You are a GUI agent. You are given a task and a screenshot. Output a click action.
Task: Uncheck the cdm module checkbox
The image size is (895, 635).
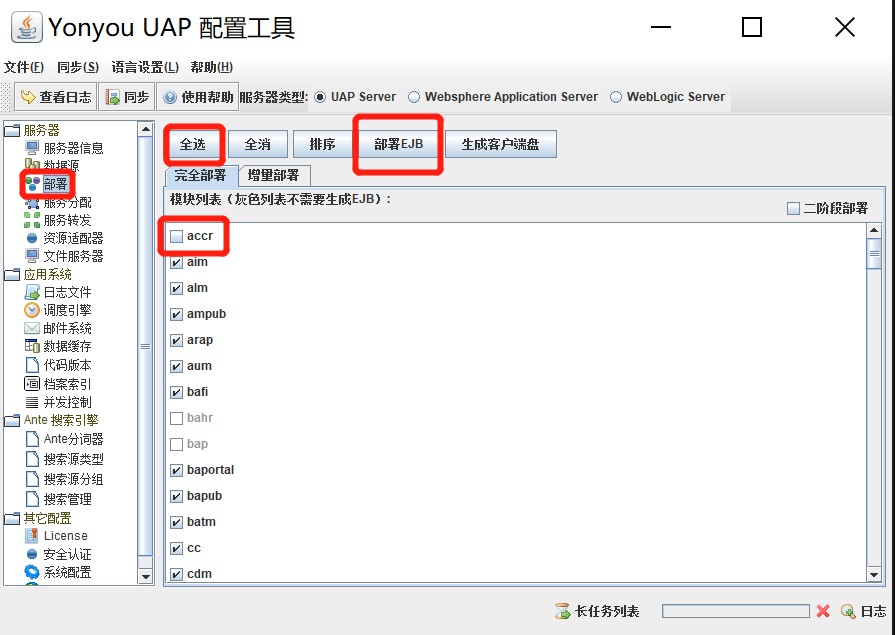(x=176, y=574)
